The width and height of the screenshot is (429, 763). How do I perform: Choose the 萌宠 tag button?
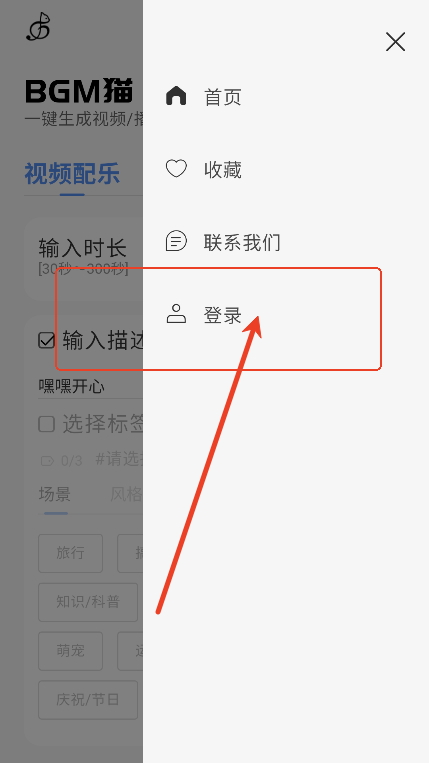pos(71,651)
